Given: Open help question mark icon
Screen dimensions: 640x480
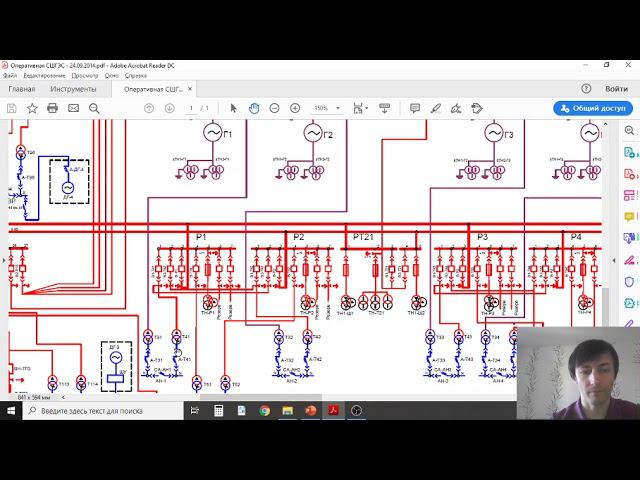Looking at the screenshot, I should pos(586,89).
